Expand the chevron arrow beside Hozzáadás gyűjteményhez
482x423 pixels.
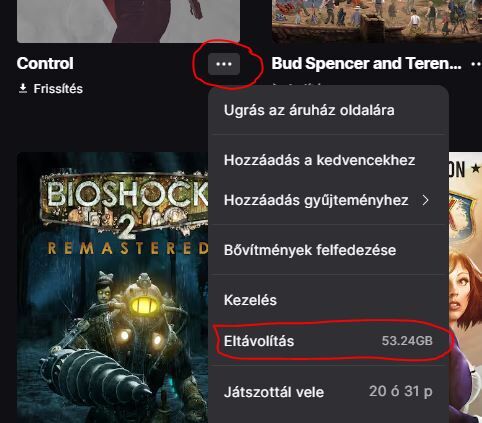425,200
